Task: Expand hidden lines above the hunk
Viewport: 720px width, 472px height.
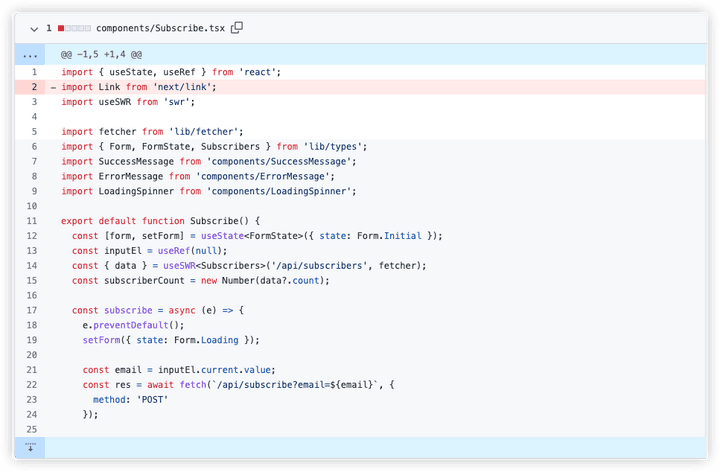Action: click(x=30, y=53)
